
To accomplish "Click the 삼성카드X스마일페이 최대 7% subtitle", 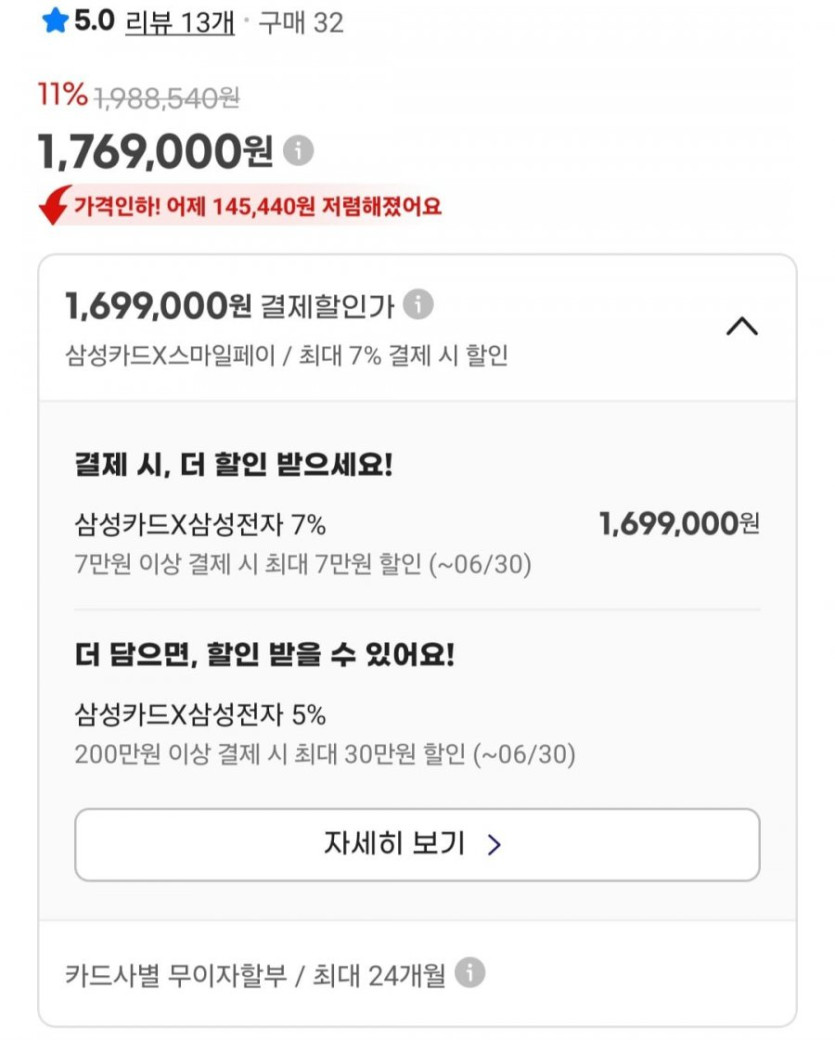I will pos(286,356).
